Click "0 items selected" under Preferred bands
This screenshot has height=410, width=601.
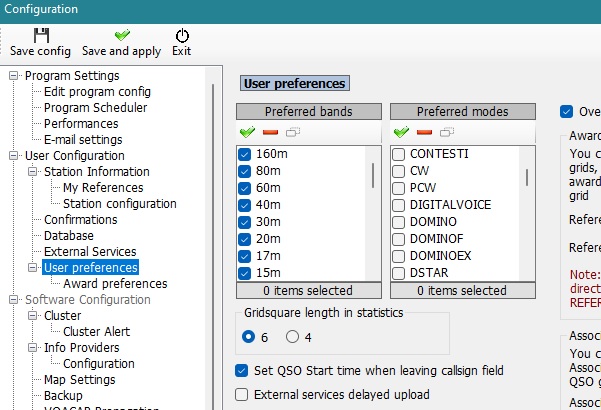click(309, 290)
